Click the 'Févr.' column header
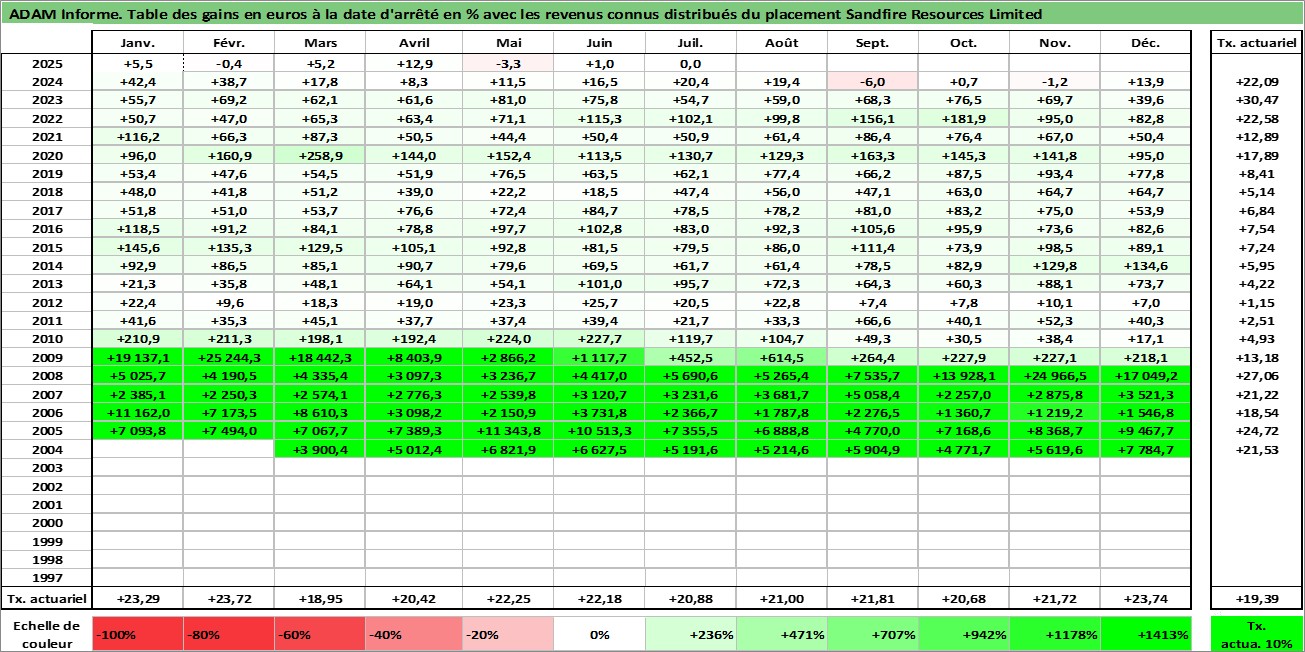 [229, 43]
